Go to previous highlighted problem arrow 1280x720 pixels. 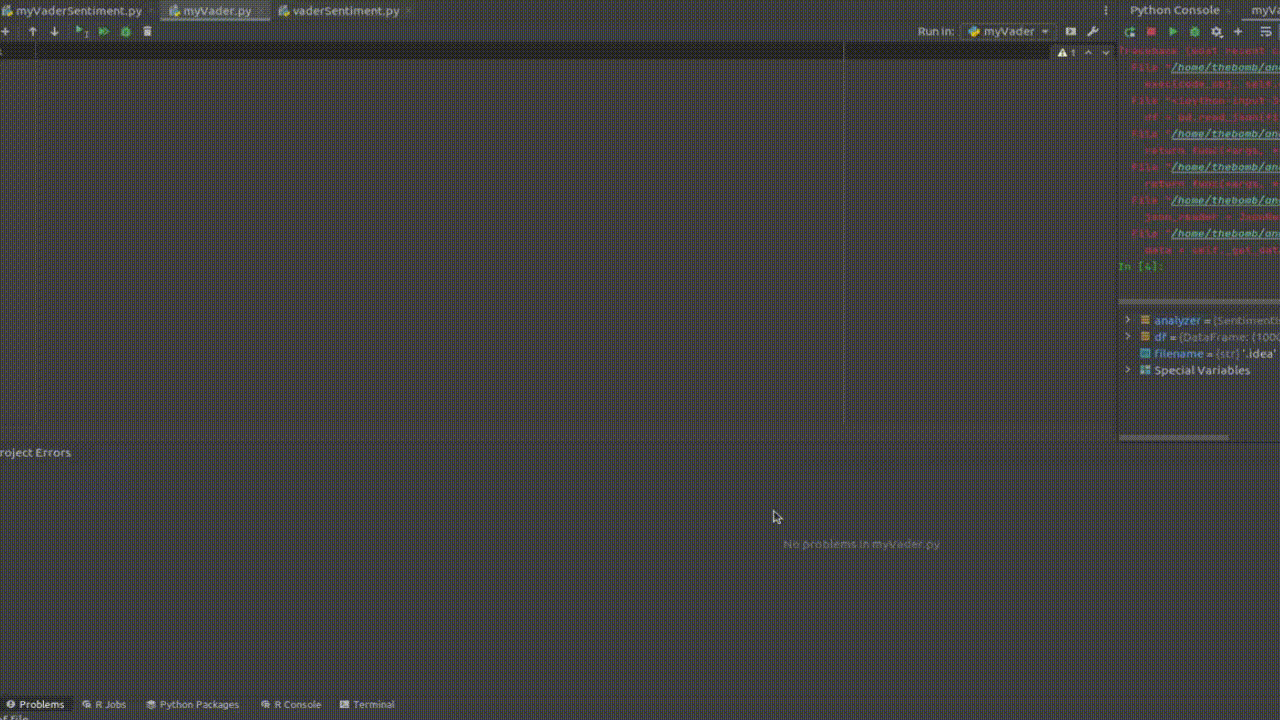click(1089, 52)
